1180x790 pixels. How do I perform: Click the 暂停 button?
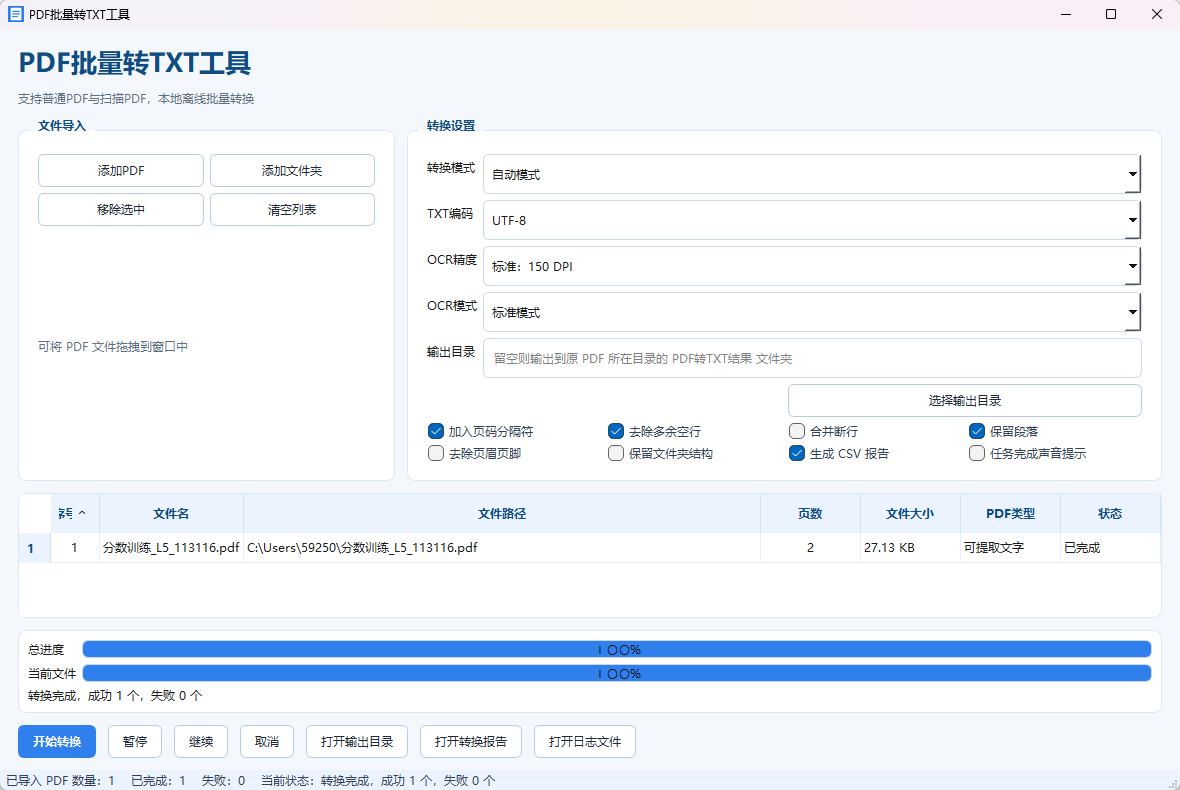(135, 742)
